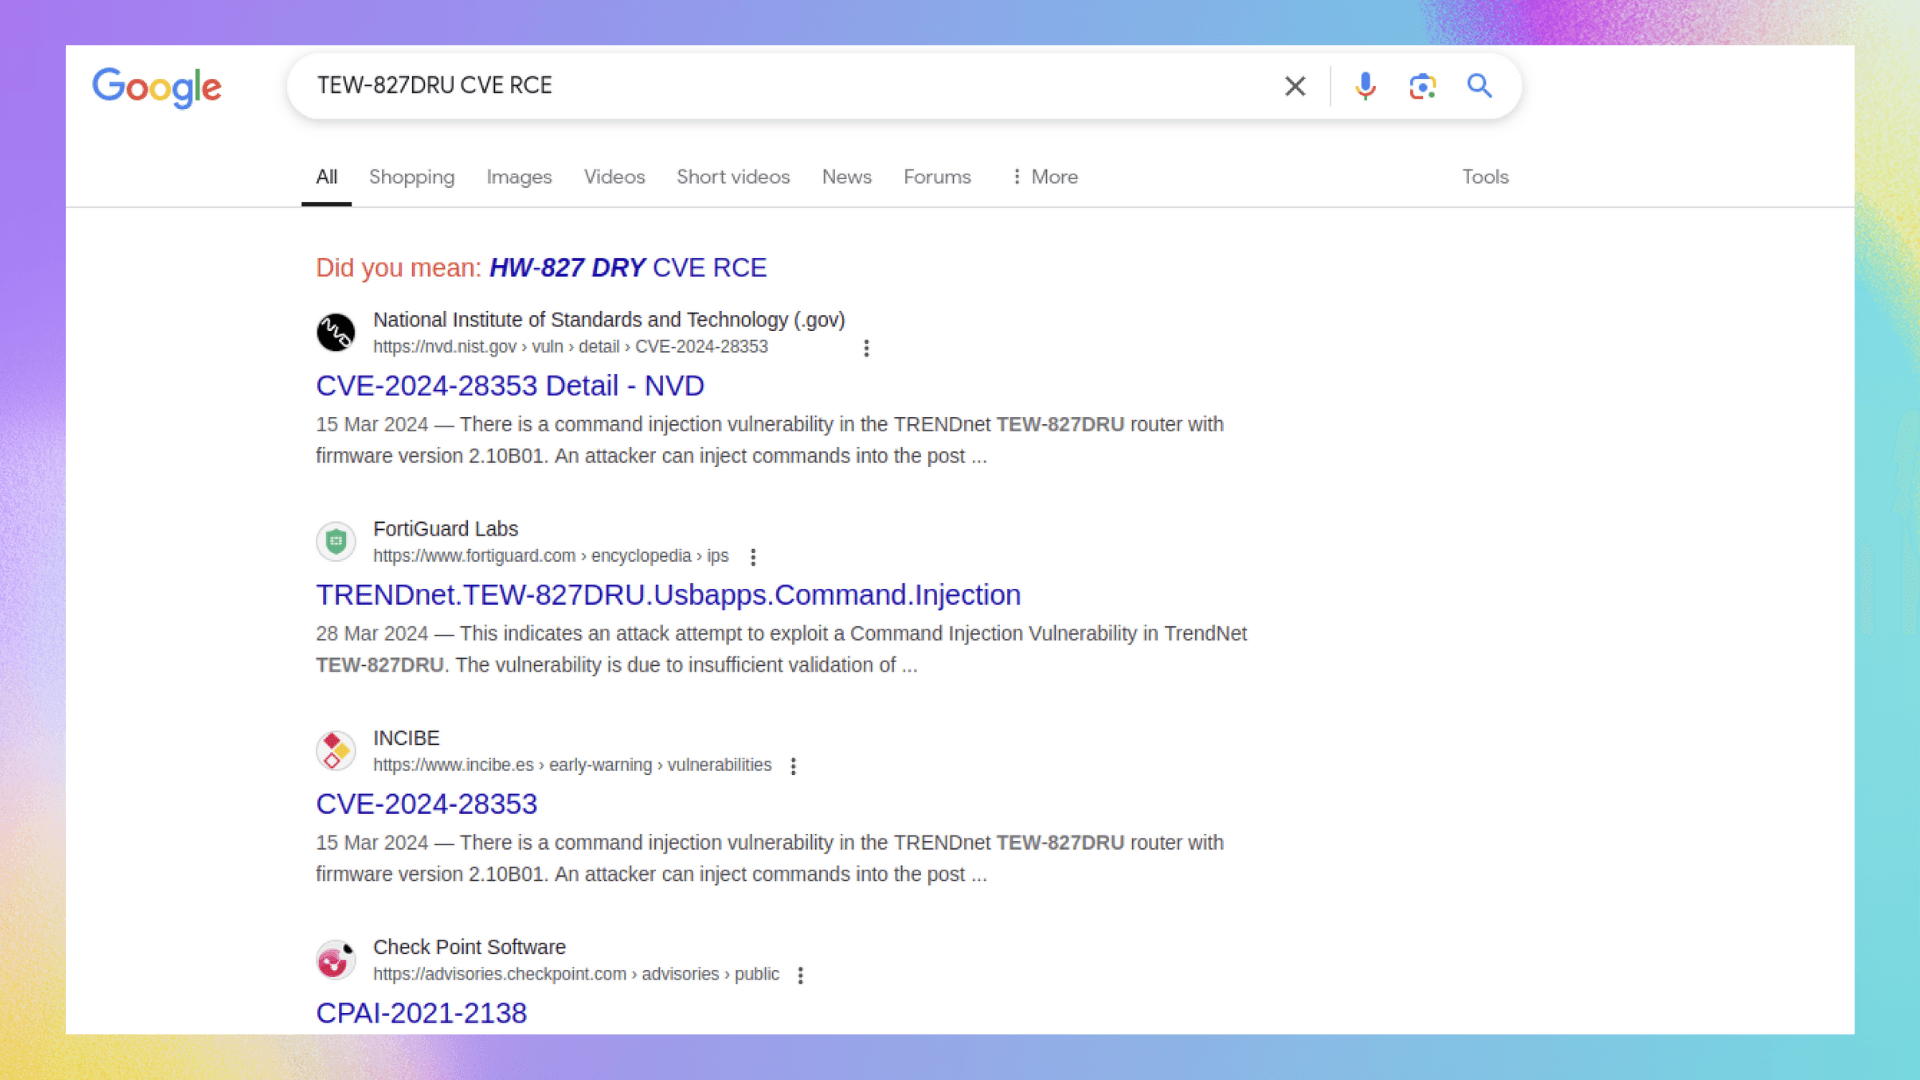Screen dimensions: 1920x1080
Task: Click the FortiGuard Labs site name
Action: click(445, 529)
